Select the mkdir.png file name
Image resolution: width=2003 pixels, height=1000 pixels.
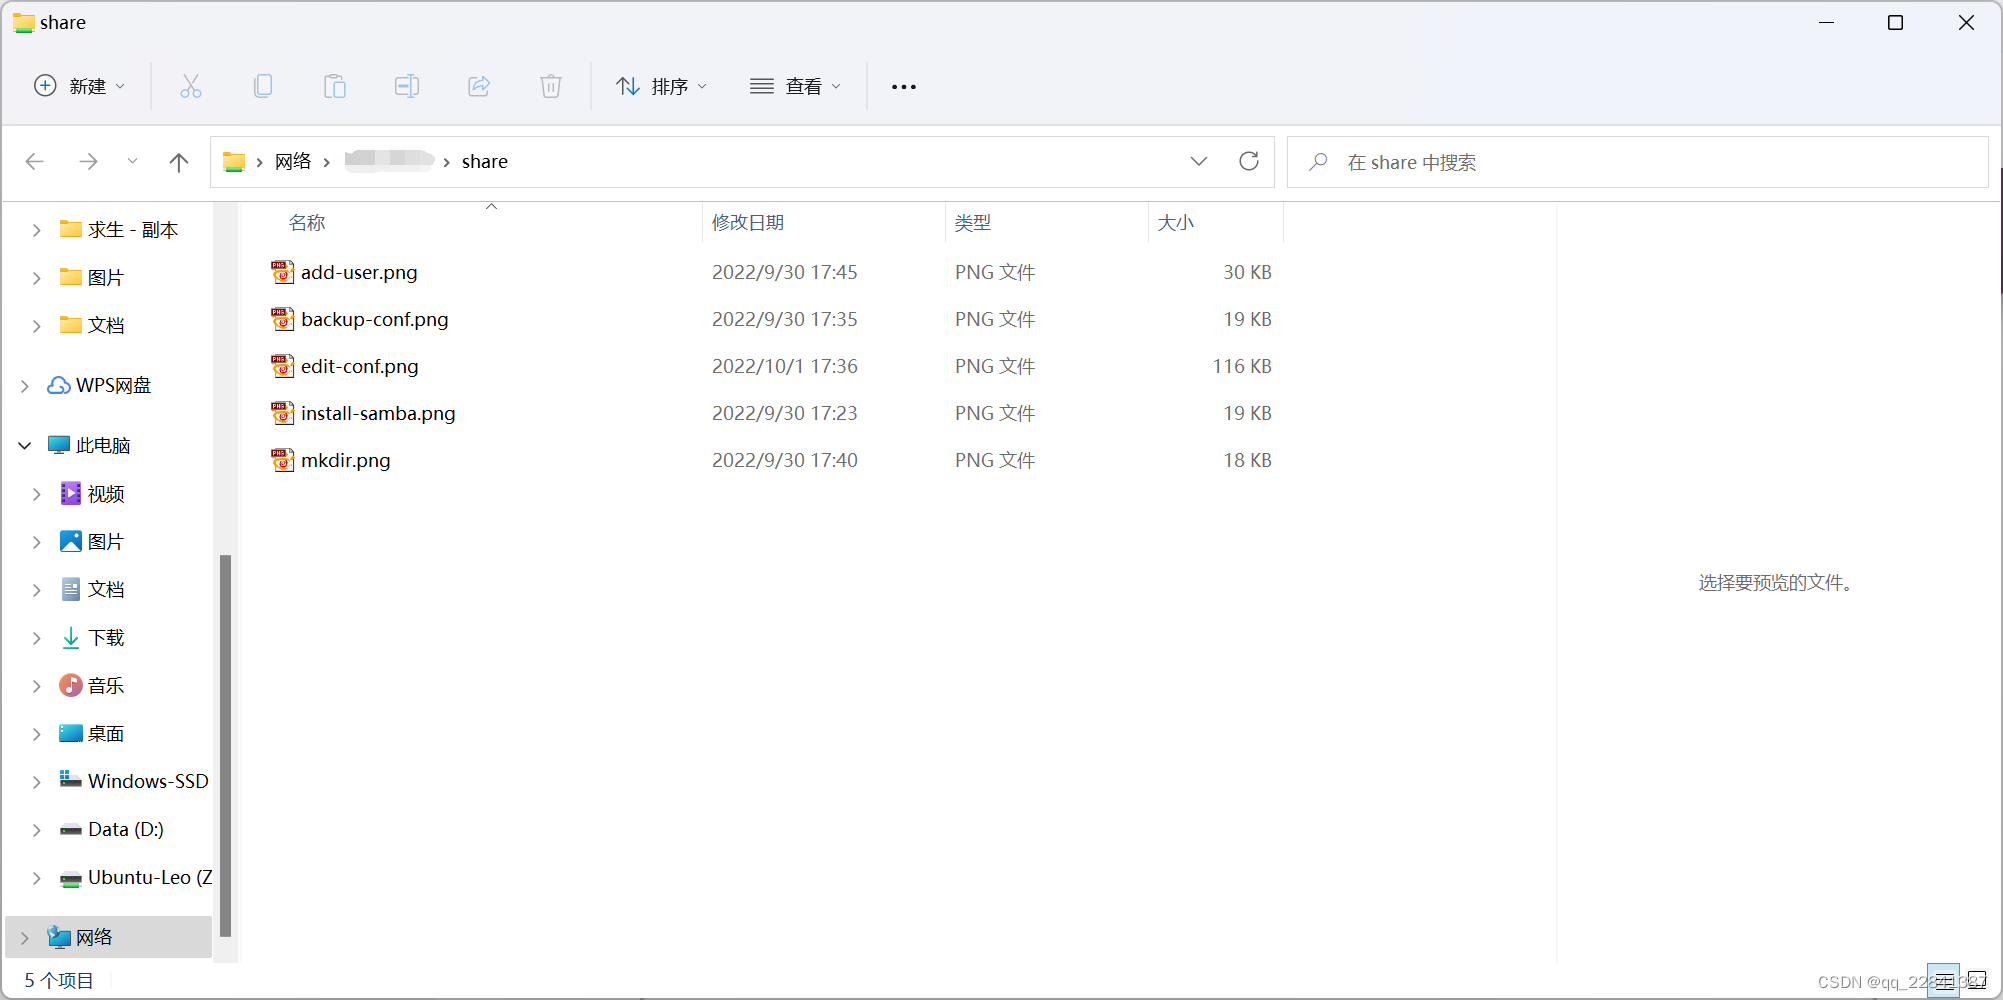[x=346, y=460]
